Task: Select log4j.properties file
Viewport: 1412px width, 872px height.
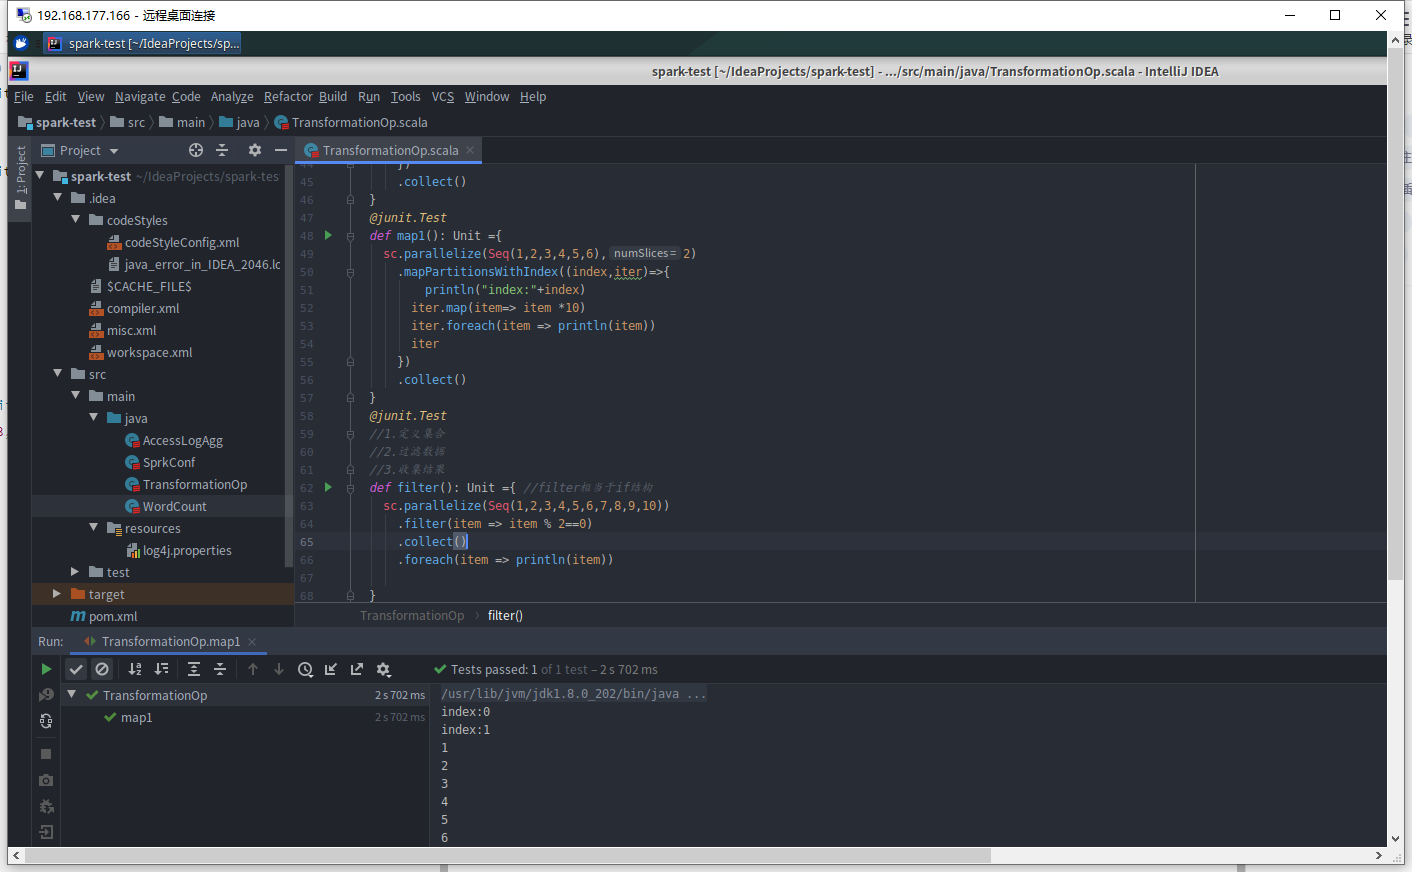Action: 187,551
